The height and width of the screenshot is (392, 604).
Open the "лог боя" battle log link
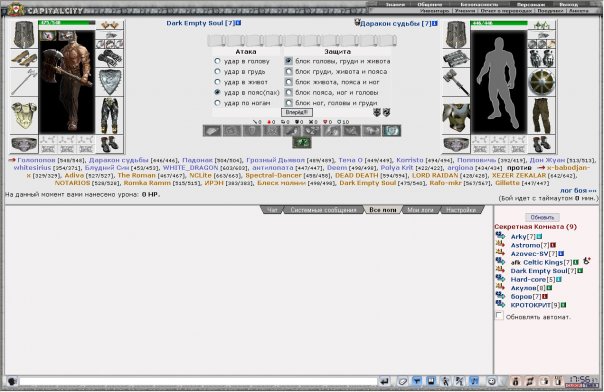click(x=578, y=190)
